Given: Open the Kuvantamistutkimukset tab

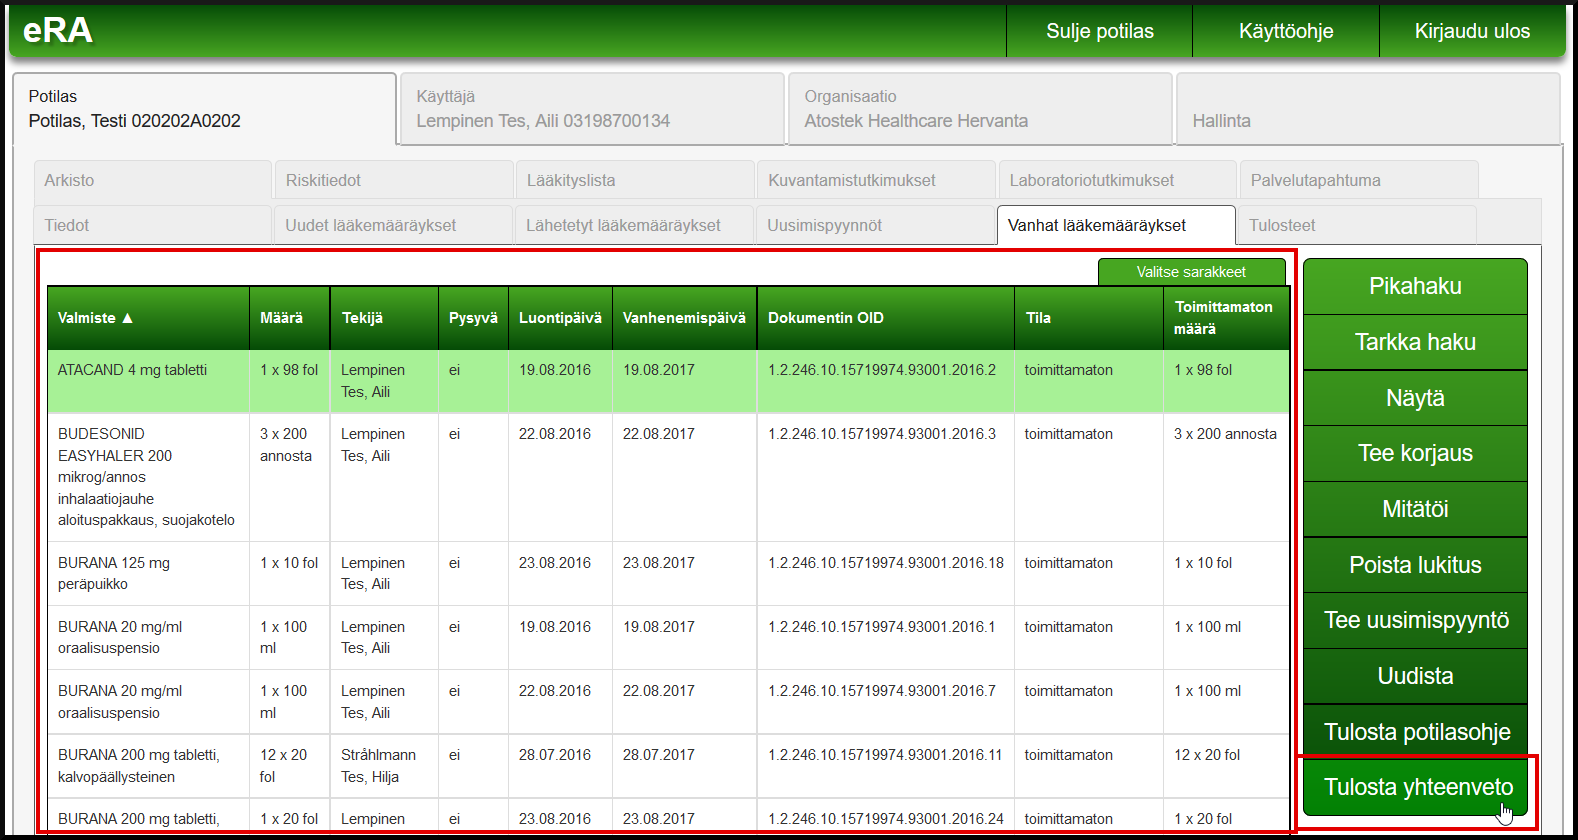Looking at the screenshot, I should point(876,180).
